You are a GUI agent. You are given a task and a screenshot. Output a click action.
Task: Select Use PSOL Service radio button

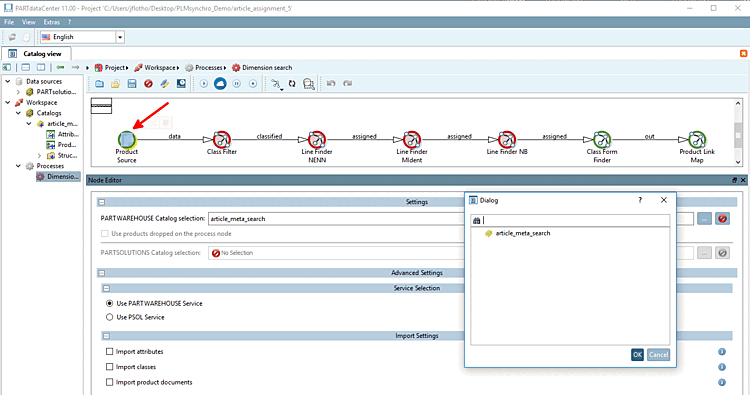click(110, 317)
